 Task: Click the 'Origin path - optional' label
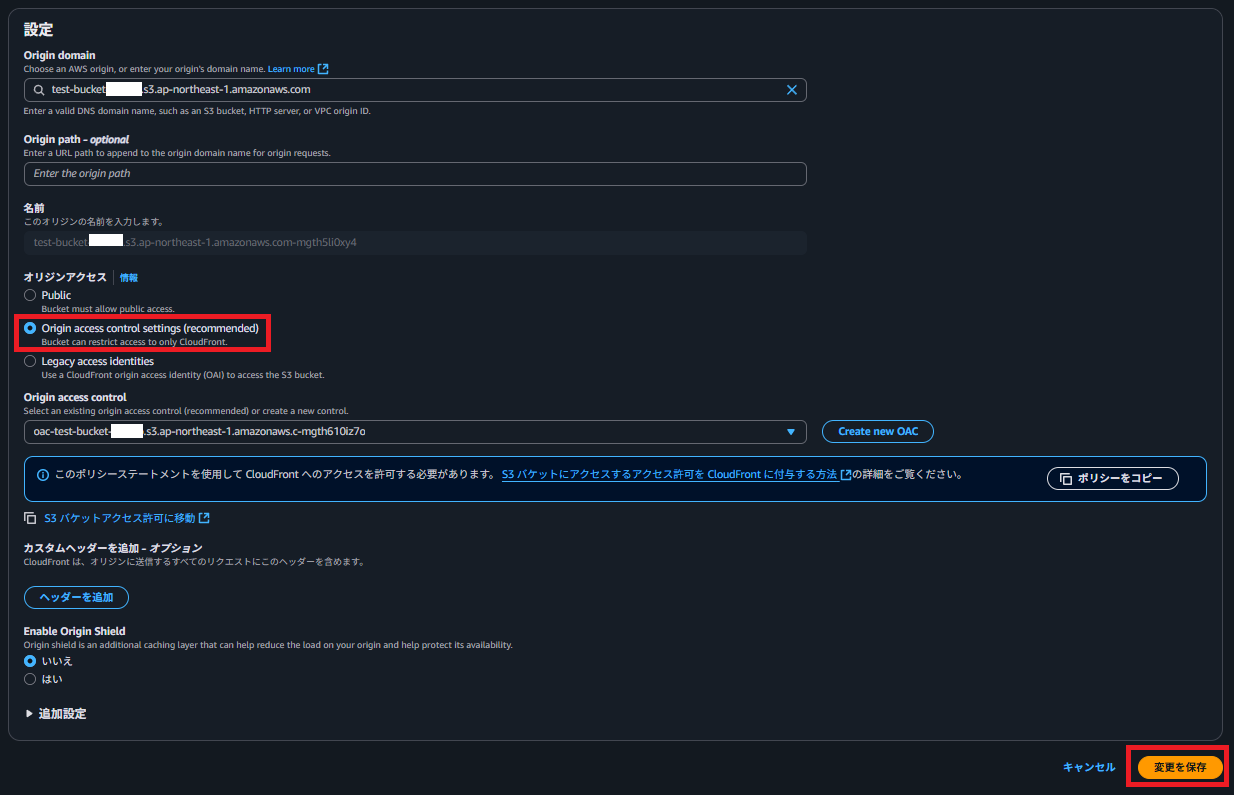[76, 139]
